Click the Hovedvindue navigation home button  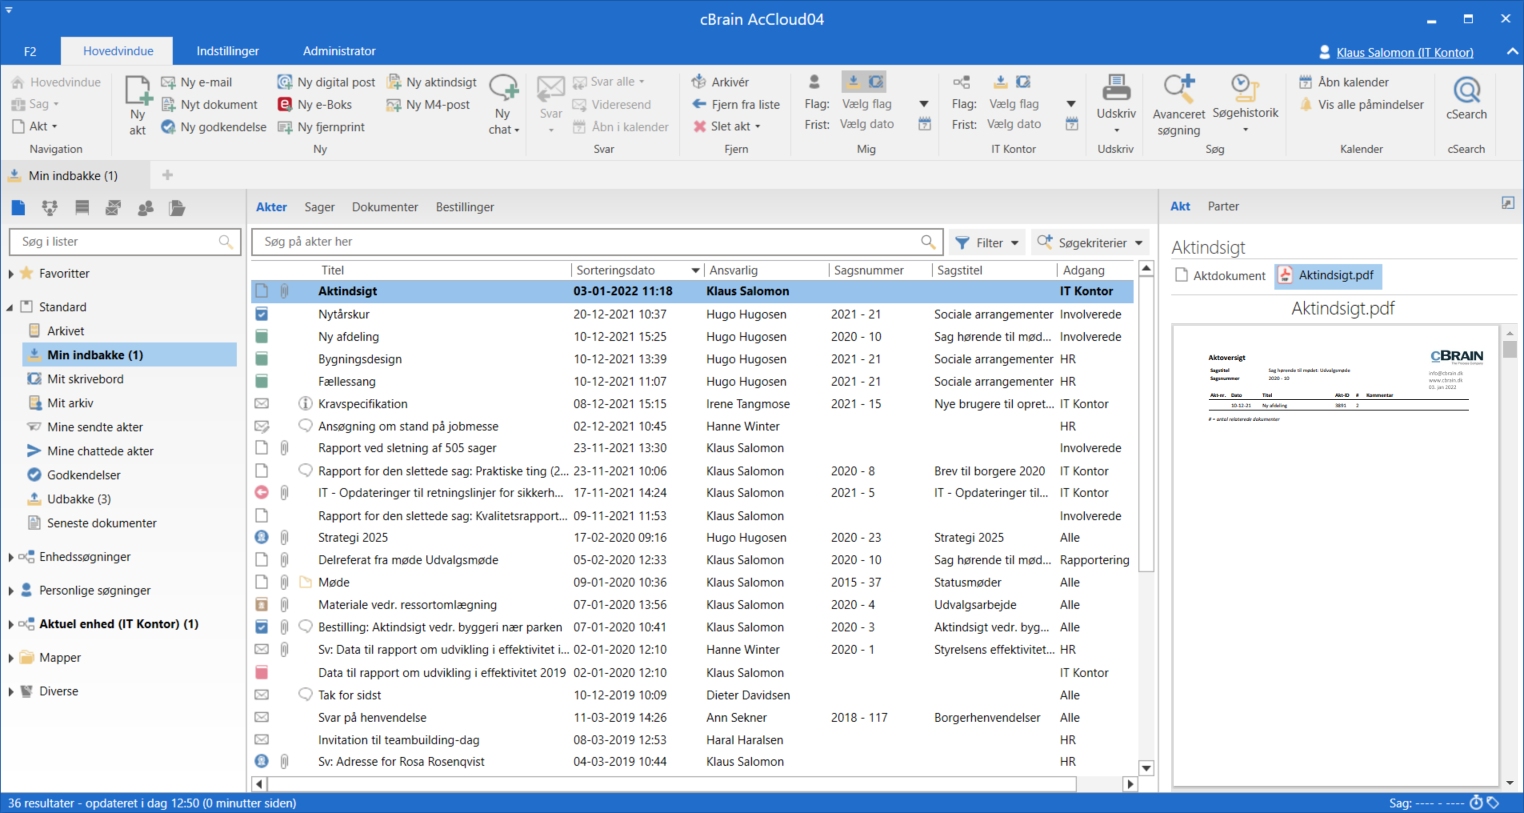click(x=56, y=82)
